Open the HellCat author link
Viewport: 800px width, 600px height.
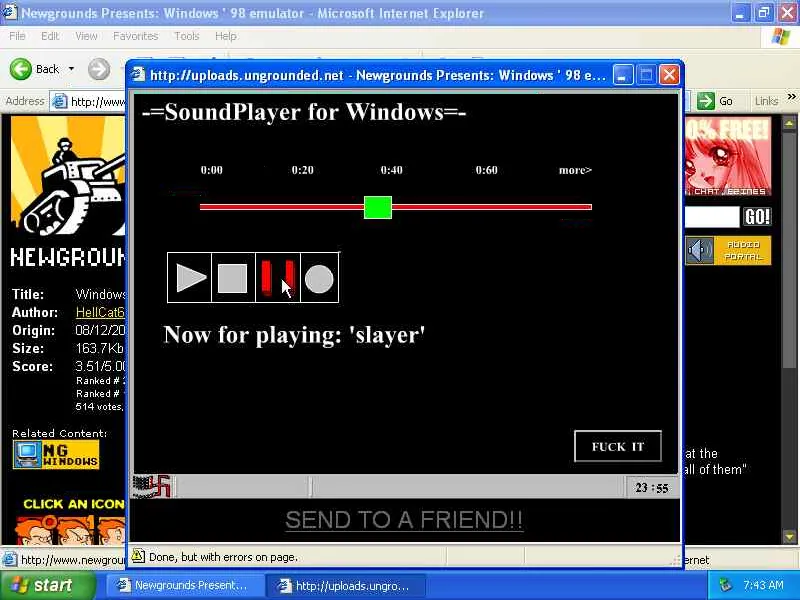pos(100,312)
